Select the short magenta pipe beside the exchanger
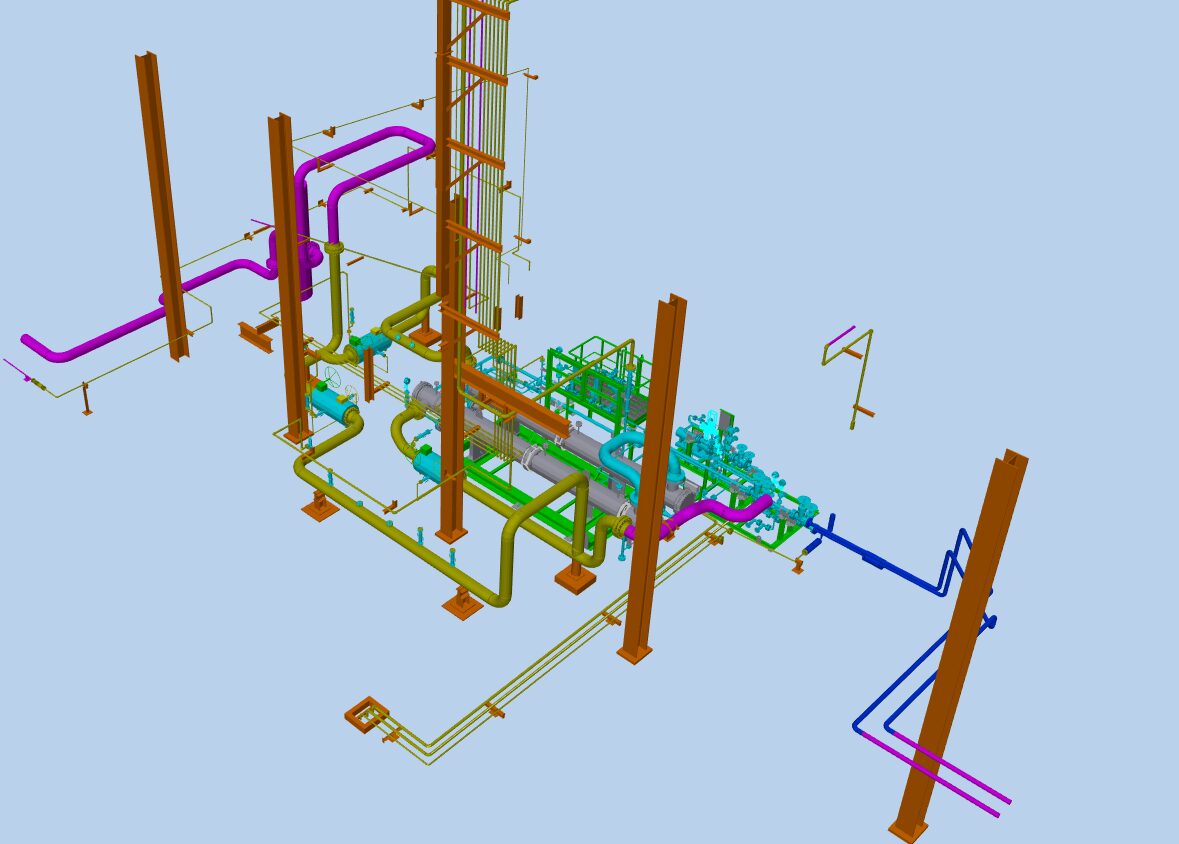 pyautogui.click(x=720, y=510)
